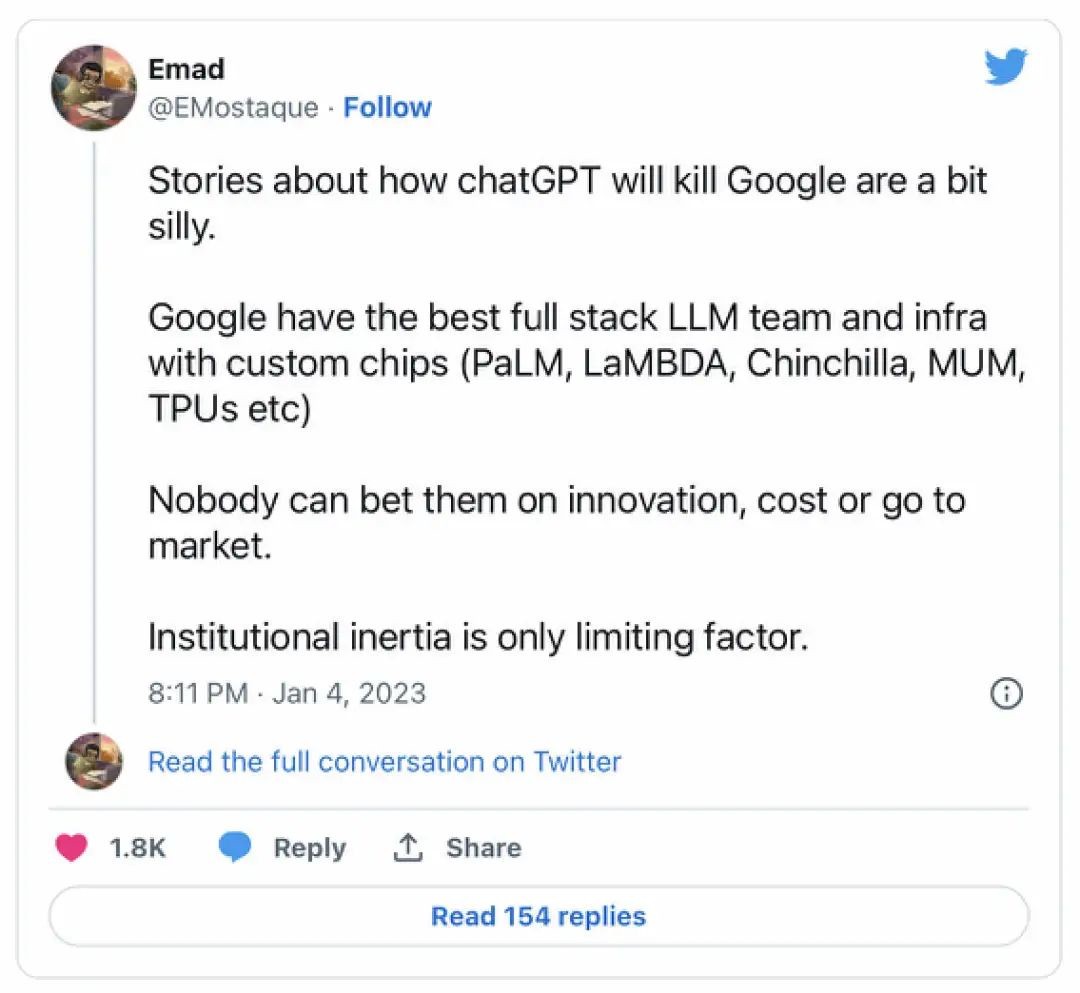Like the tweet with the heart icon
The width and height of the screenshot is (1080, 993).
[71, 848]
